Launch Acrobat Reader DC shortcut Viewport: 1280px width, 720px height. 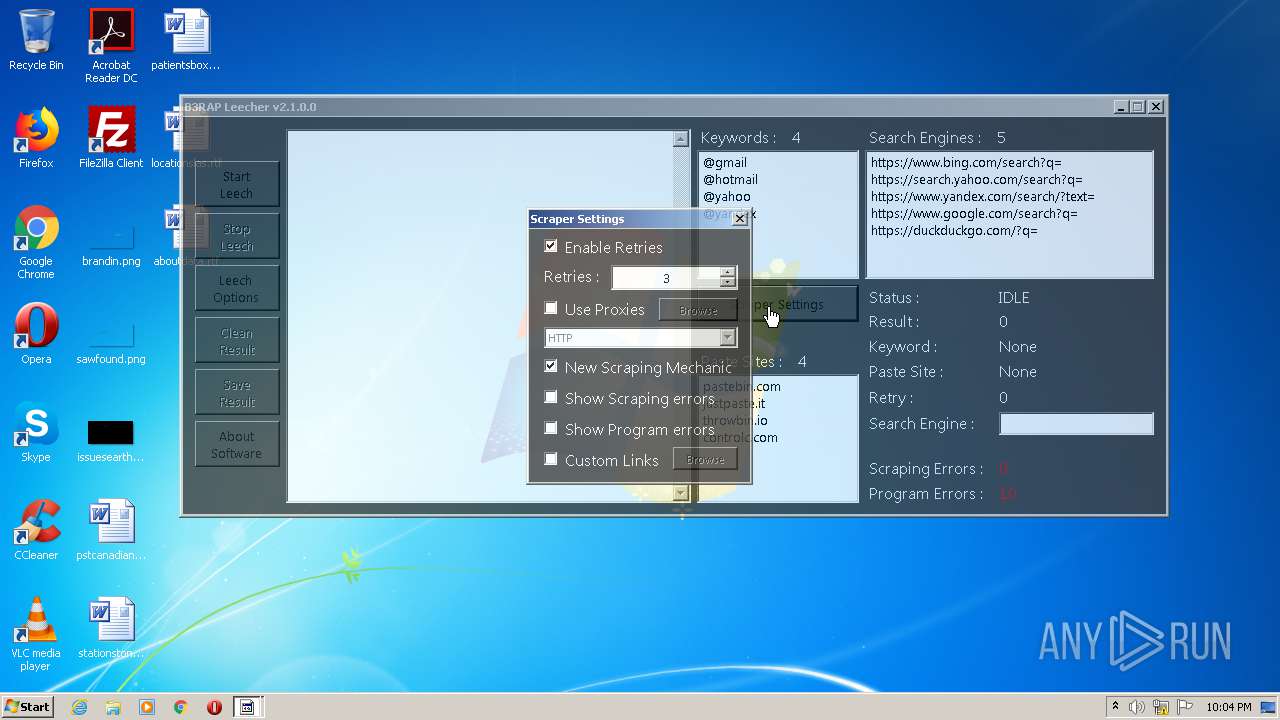pyautogui.click(x=111, y=46)
